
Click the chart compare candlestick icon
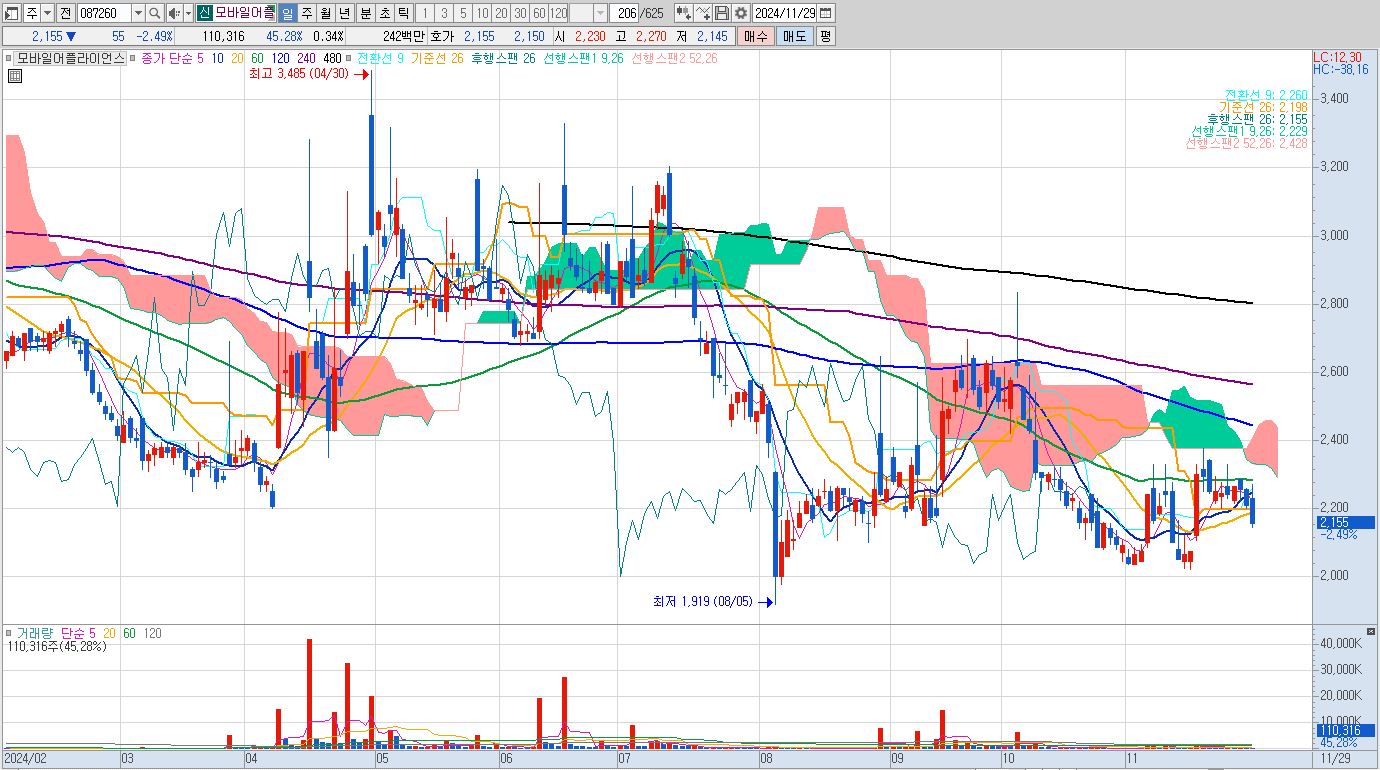point(684,13)
